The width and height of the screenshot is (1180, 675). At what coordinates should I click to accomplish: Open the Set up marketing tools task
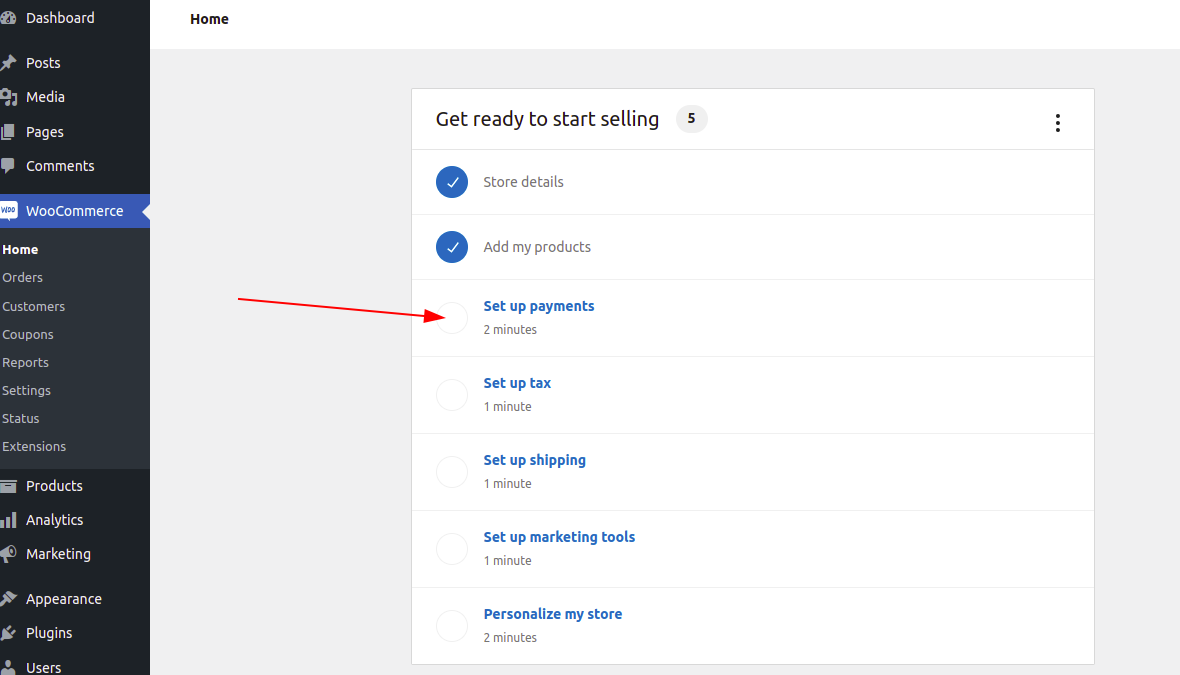559,537
